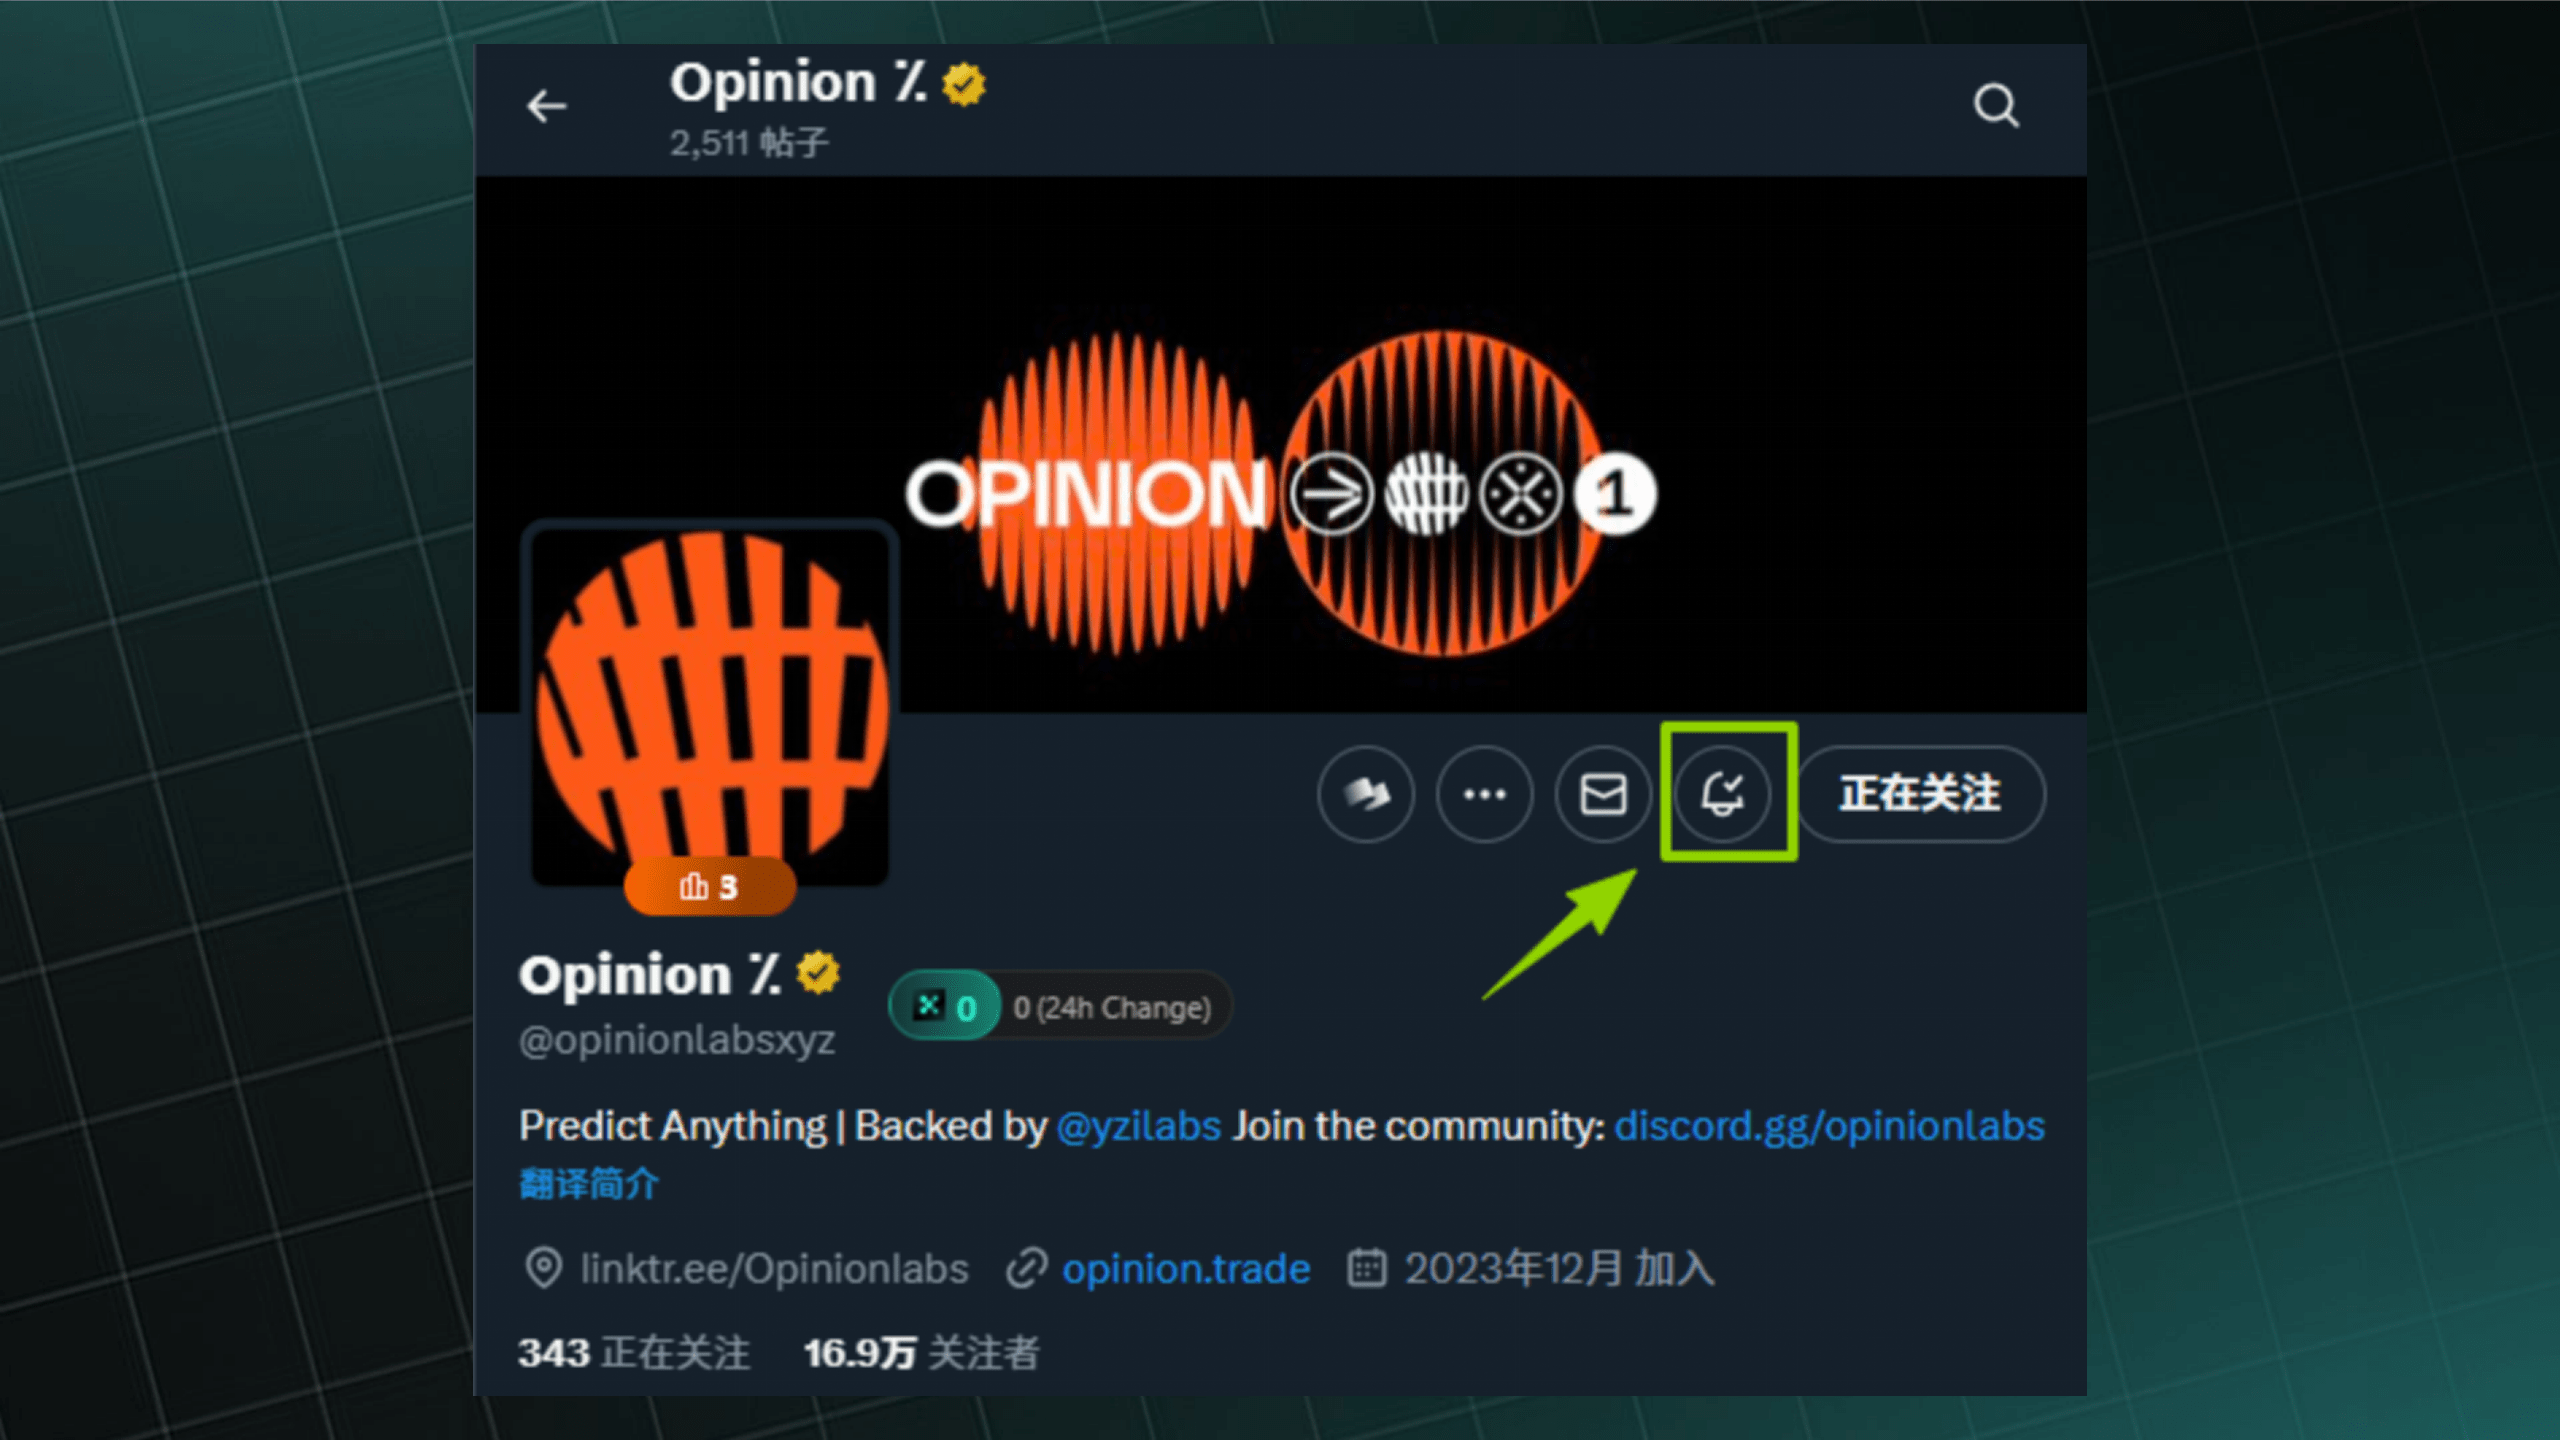This screenshot has height=1440, width=2560.
Task: Open the @yzilabs mention link
Action: click(x=1138, y=1126)
